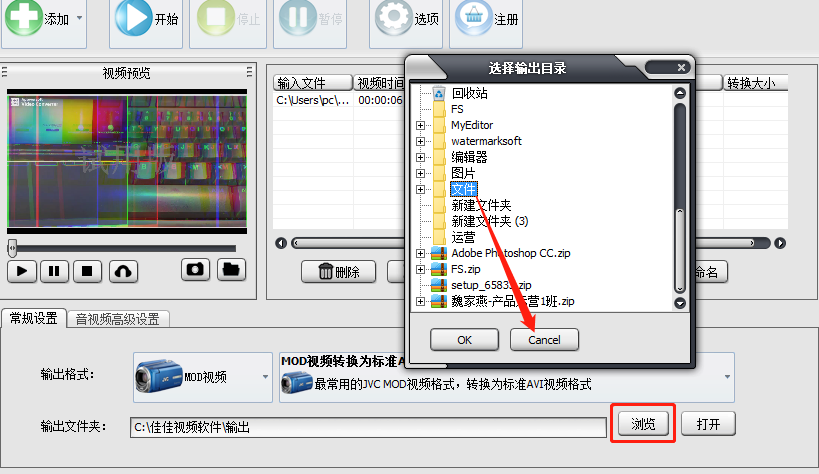Switch to the 音视频高级设置 tab
Viewport: 819px width, 474px height.
pyautogui.click(x=118, y=319)
